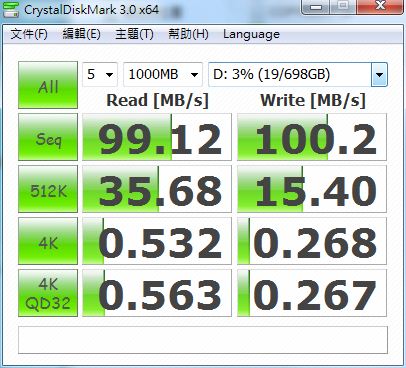Click the Write [MB/s] column header
406x368 pixels.
pos(313,100)
